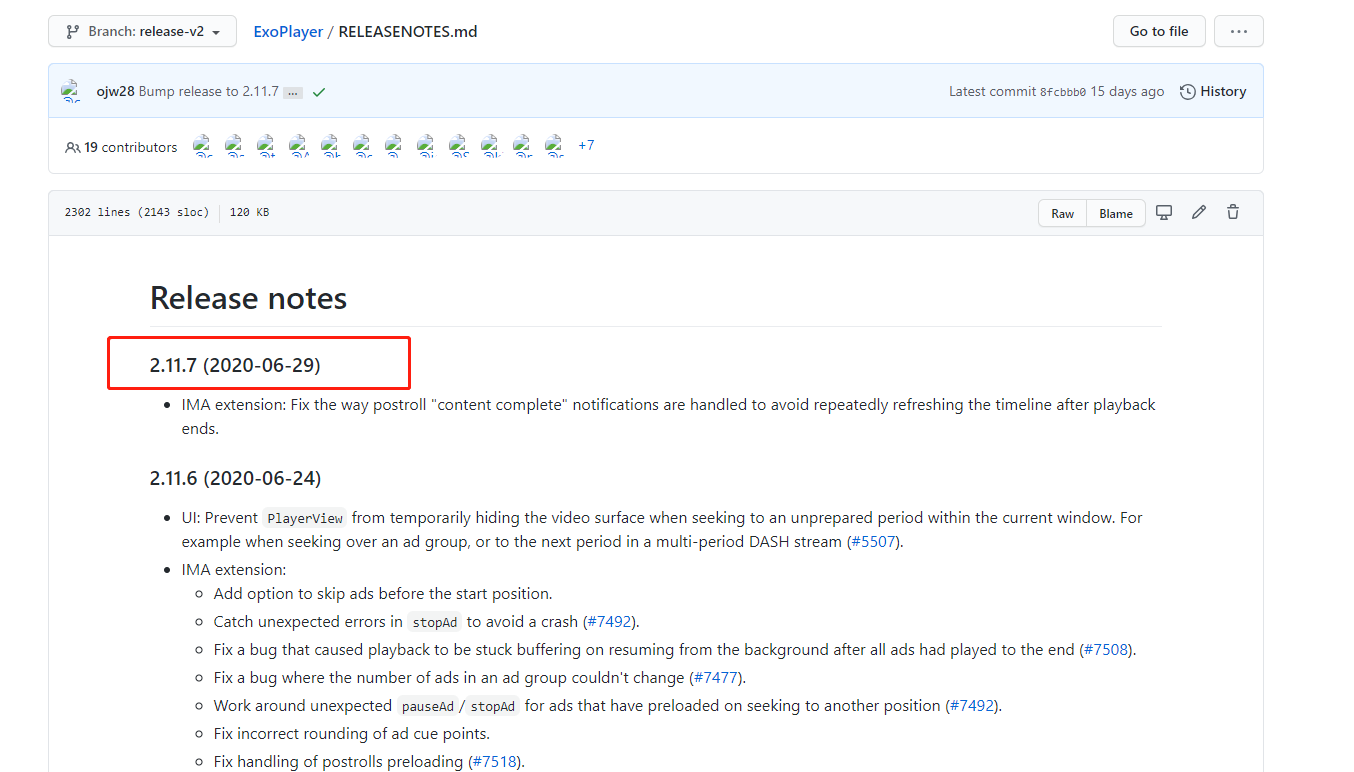Viewport: 1354px width, 772px height.
Task: Open the Branch: release-v2 dropdown
Action: (x=142, y=31)
